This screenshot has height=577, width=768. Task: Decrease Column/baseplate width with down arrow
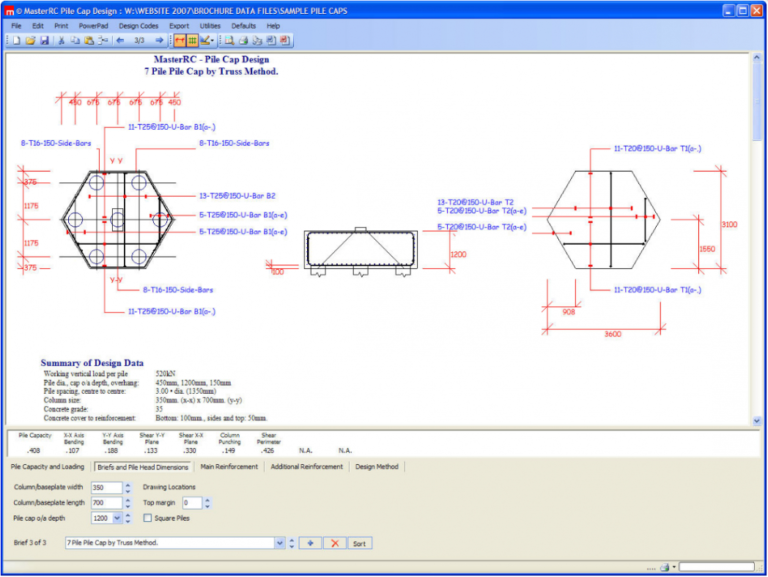(x=128, y=491)
